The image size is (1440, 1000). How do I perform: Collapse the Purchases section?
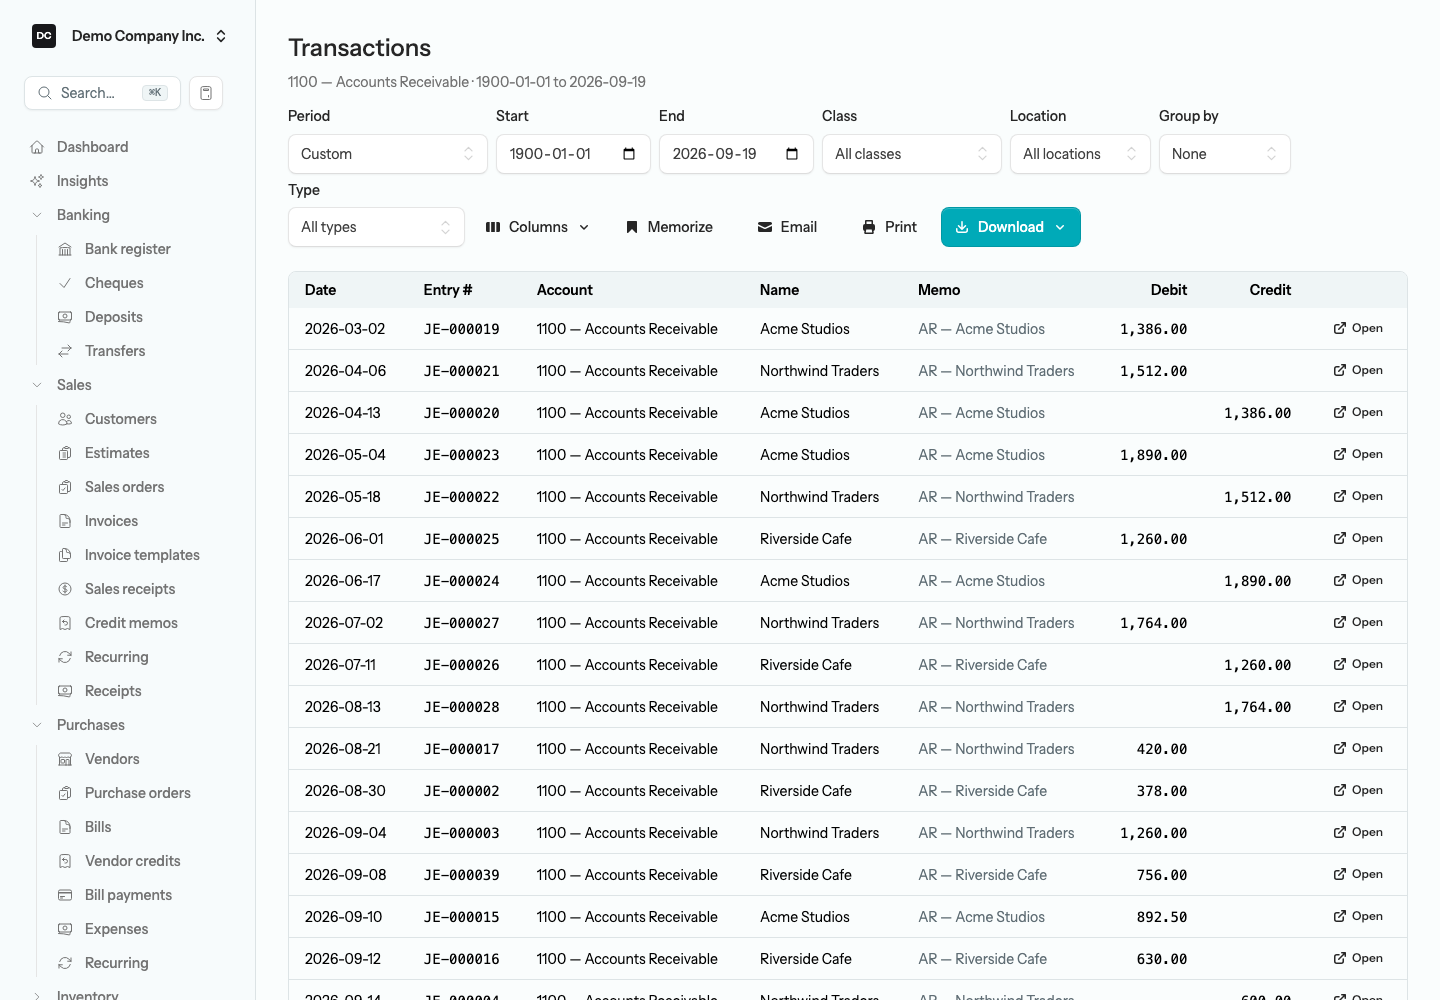[x=37, y=725]
